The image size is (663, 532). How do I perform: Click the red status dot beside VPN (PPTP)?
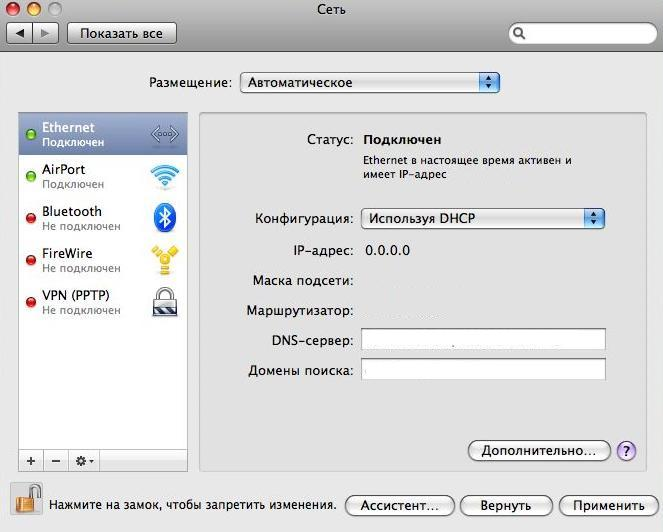[x=31, y=302]
